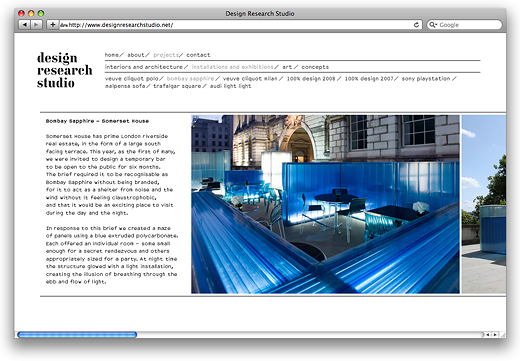Open the veuve cliquot milan project
Viewport: 520px width, 361px height.
click(250, 79)
